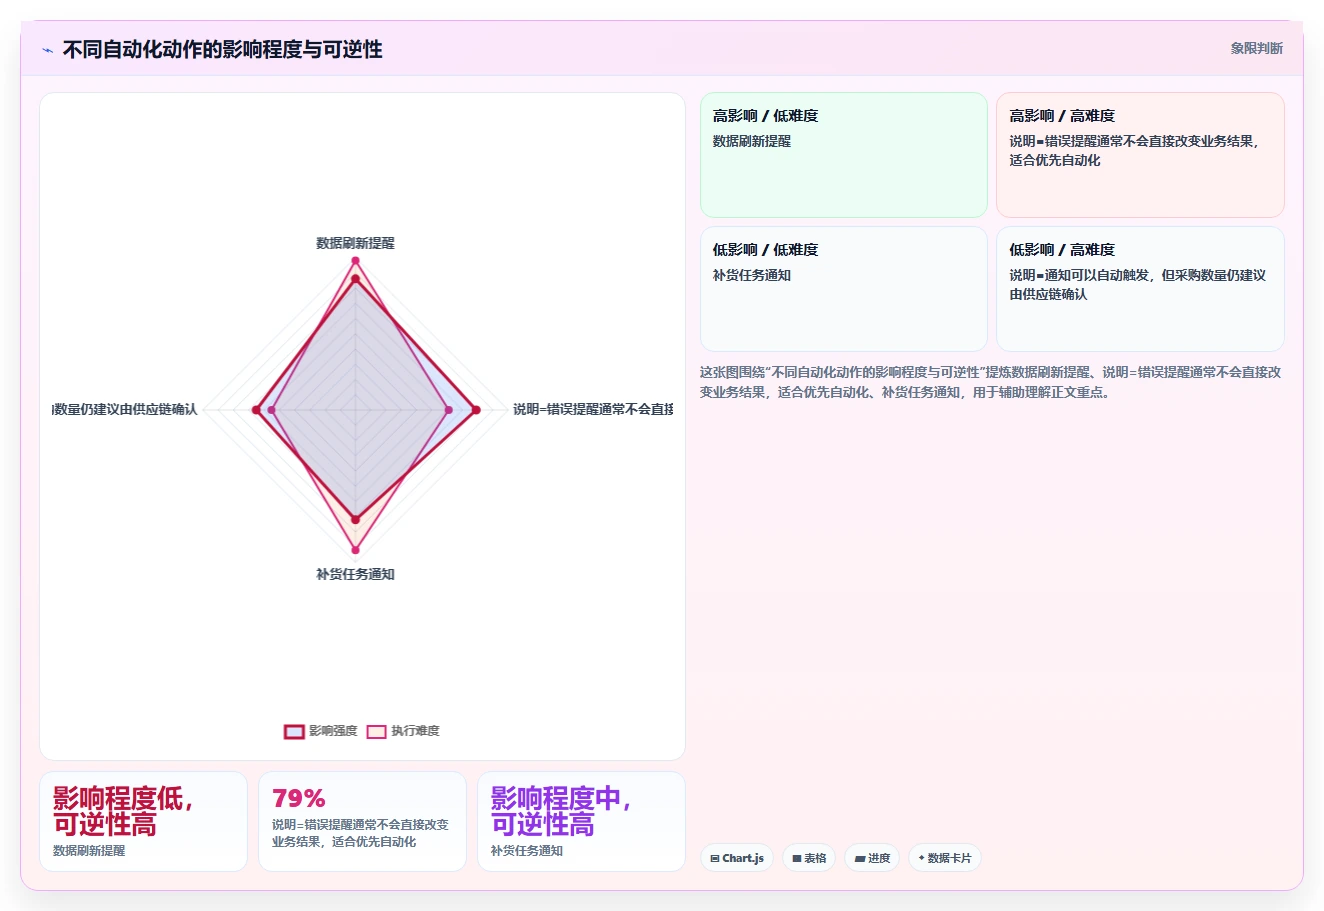The width and height of the screenshot is (1324, 911).
Task: Click the 数据刷新提醒 radar axis label
Action: (355, 243)
